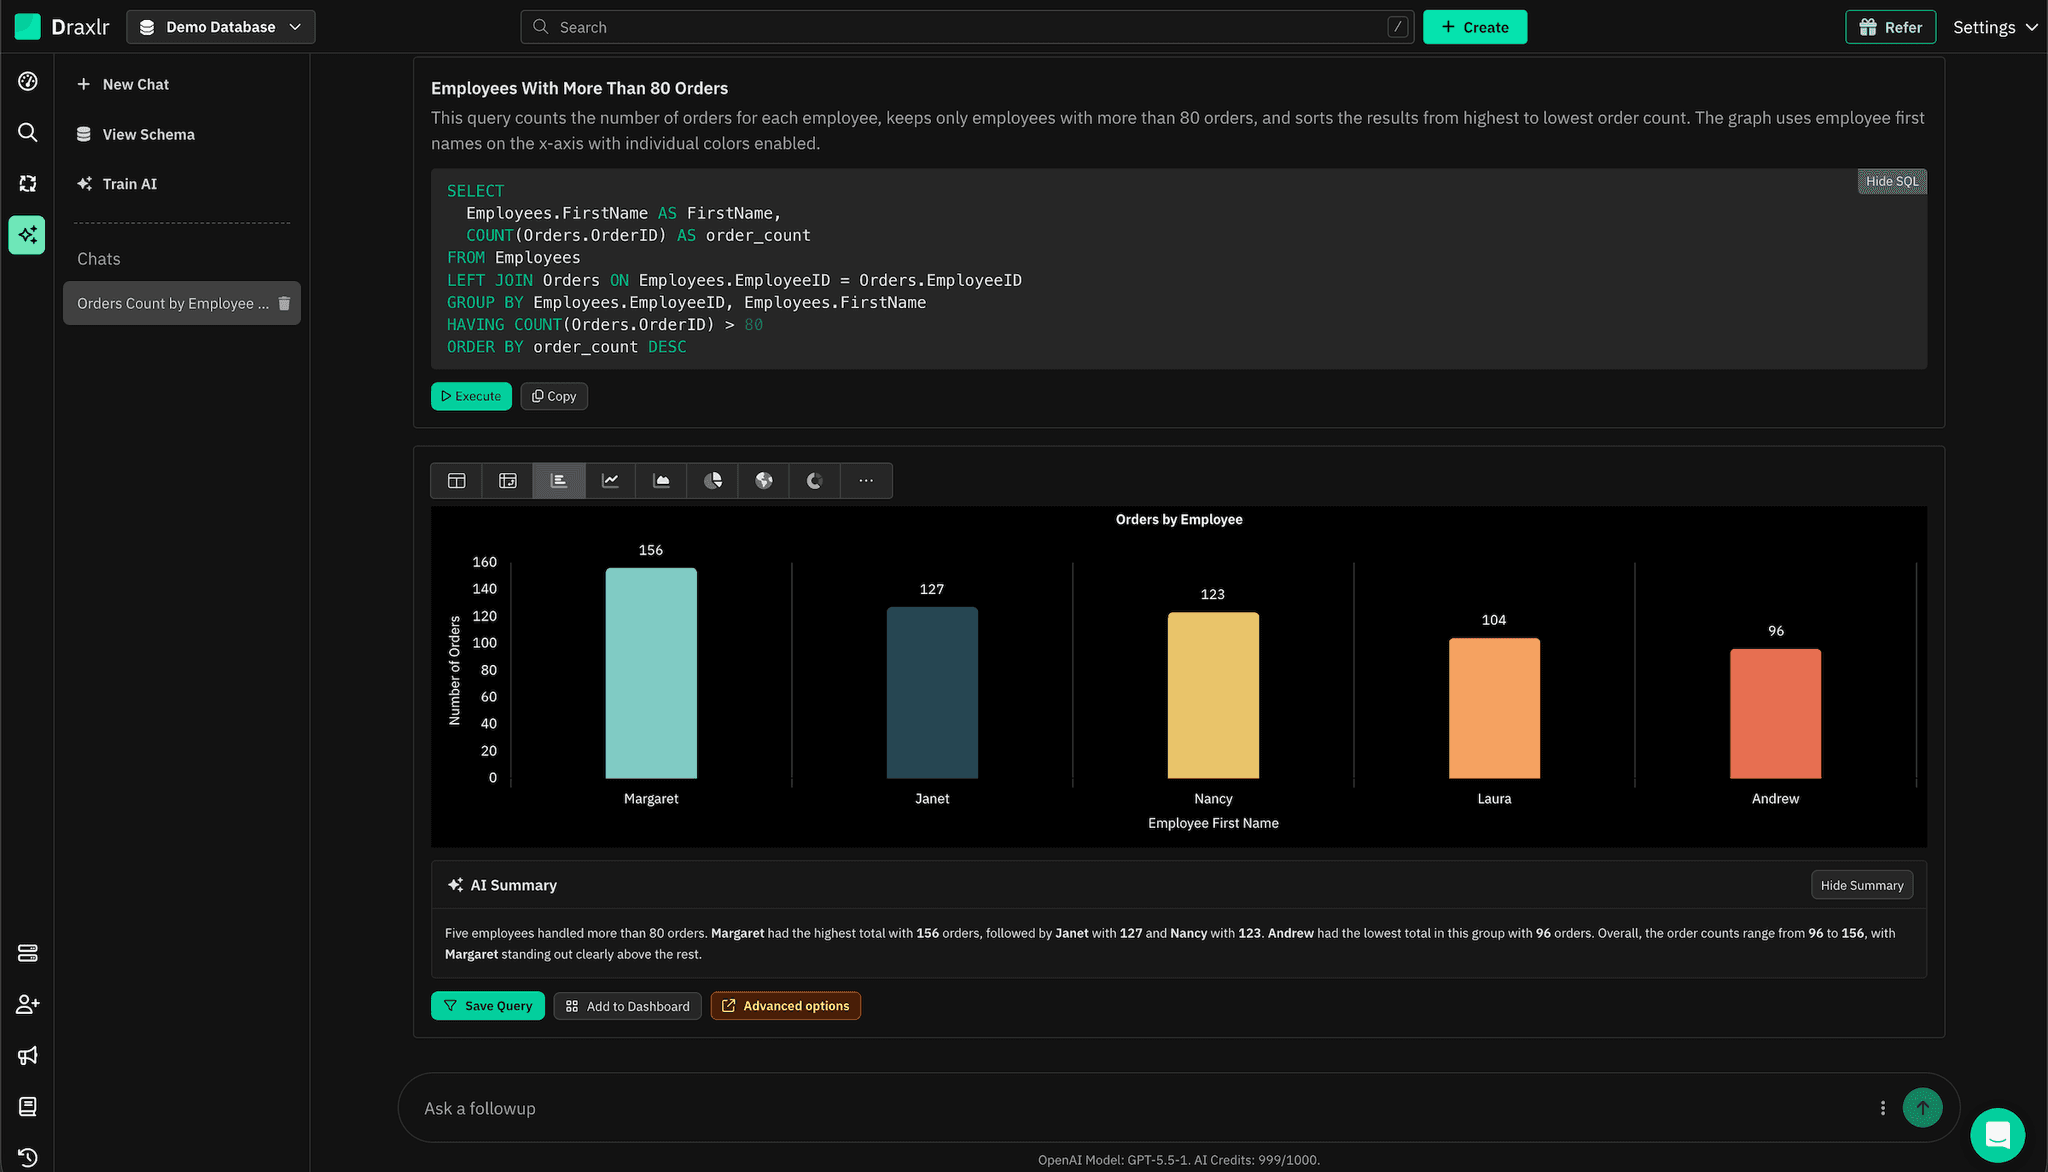Copy the SQL query
2048x1172 pixels.
point(554,396)
